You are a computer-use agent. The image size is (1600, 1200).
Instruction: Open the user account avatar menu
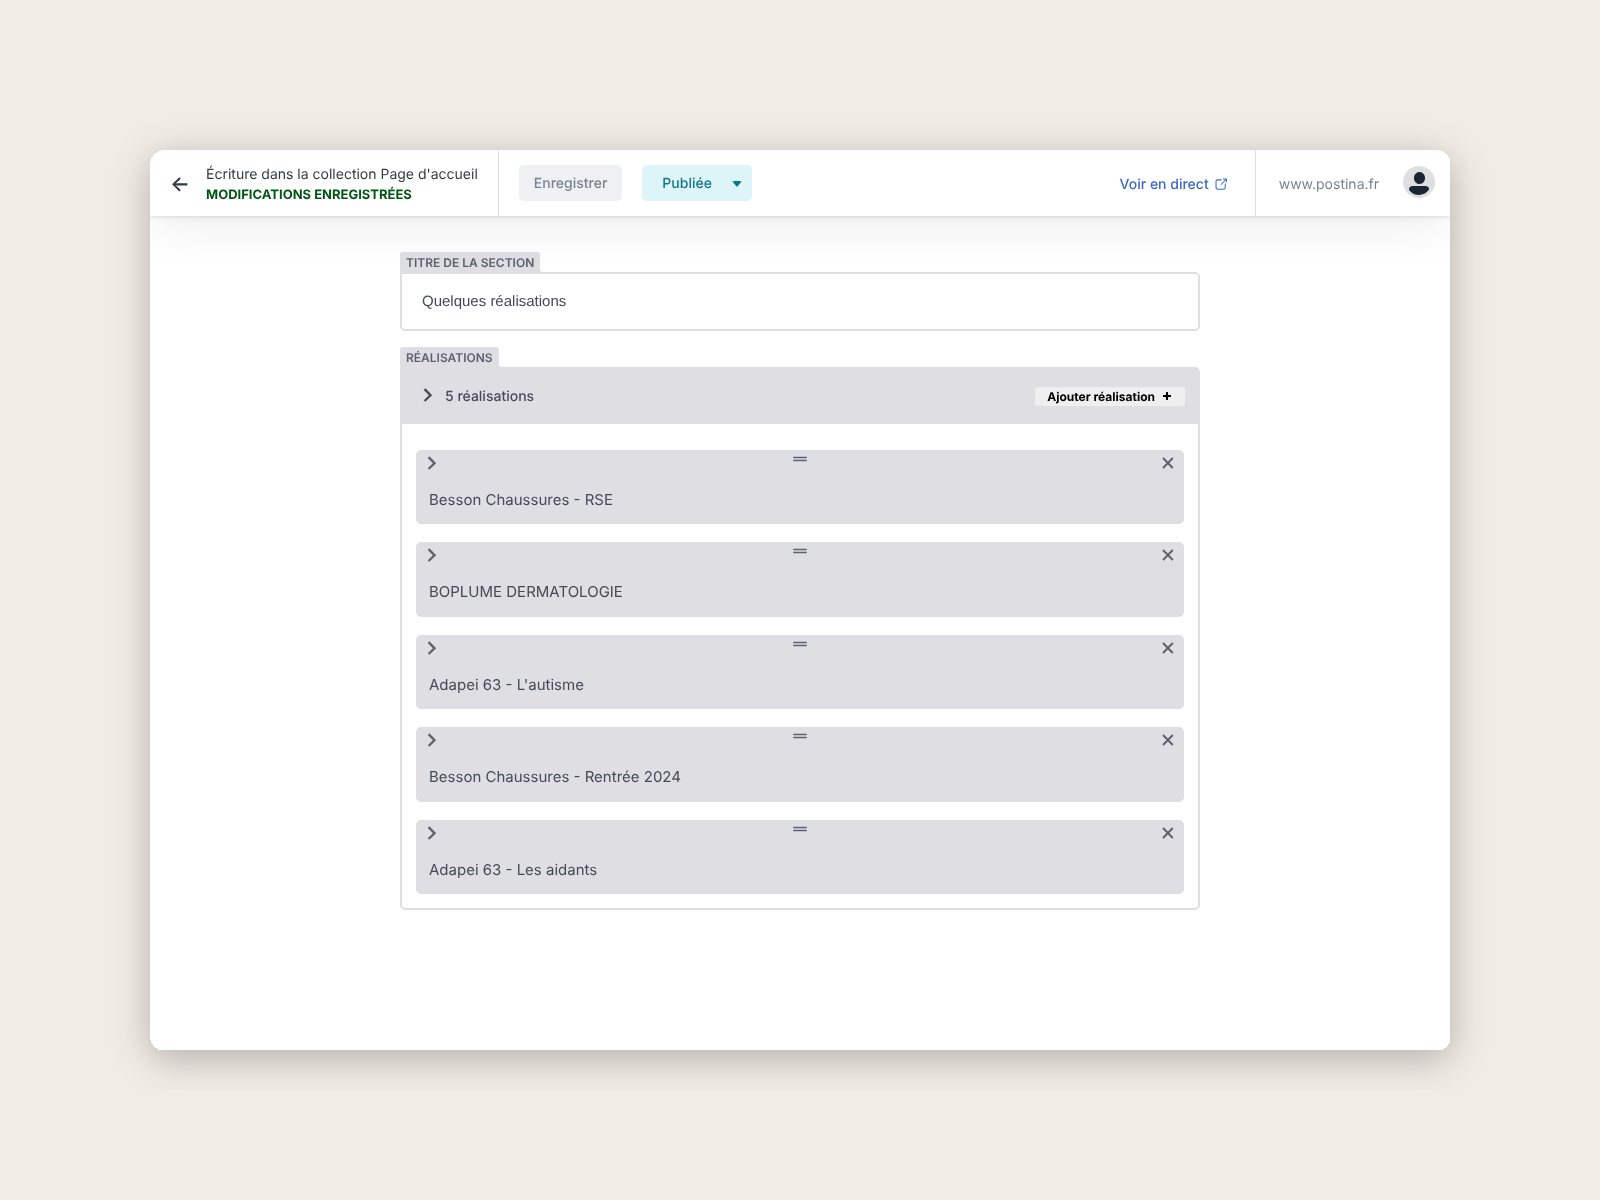1418,182
